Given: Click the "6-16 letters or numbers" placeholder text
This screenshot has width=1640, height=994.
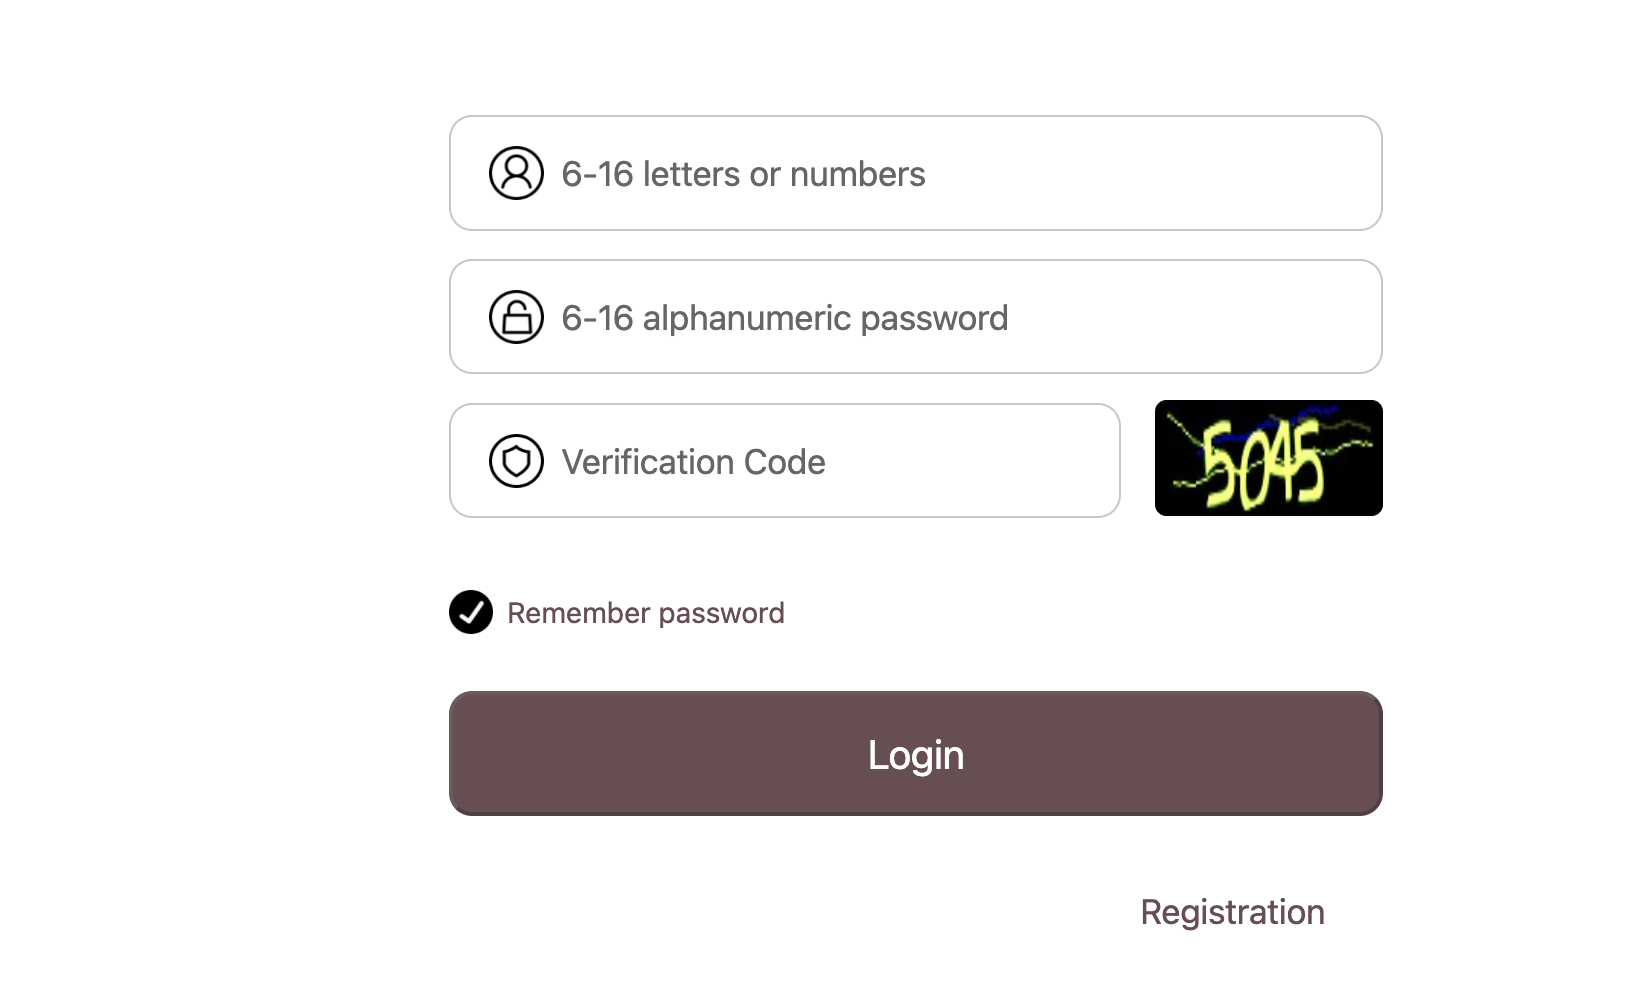Looking at the screenshot, I should 743,174.
